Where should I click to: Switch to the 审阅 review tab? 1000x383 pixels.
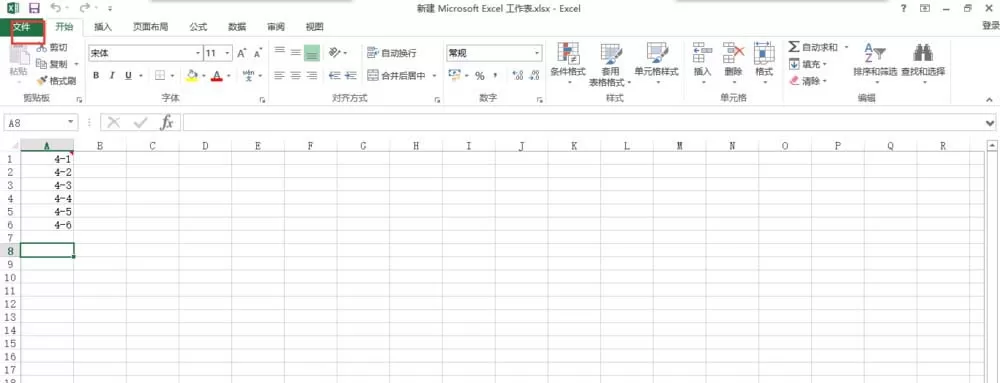click(x=276, y=27)
